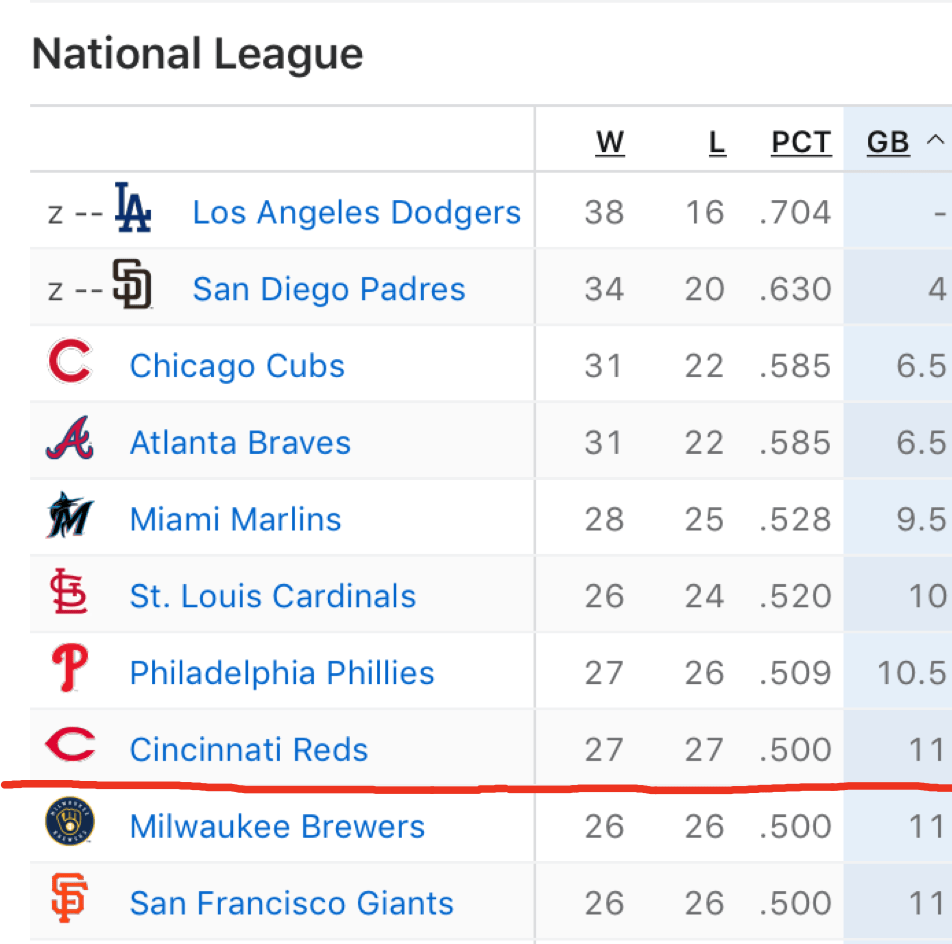The width and height of the screenshot is (952, 944).
Task: Click the St. Louis Cardinals logo icon
Action: 69,593
